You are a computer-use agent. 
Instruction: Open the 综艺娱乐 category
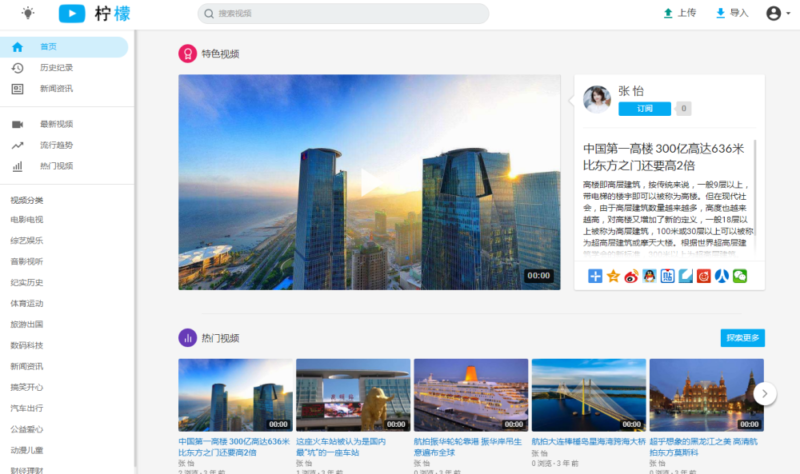click(27, 240)
